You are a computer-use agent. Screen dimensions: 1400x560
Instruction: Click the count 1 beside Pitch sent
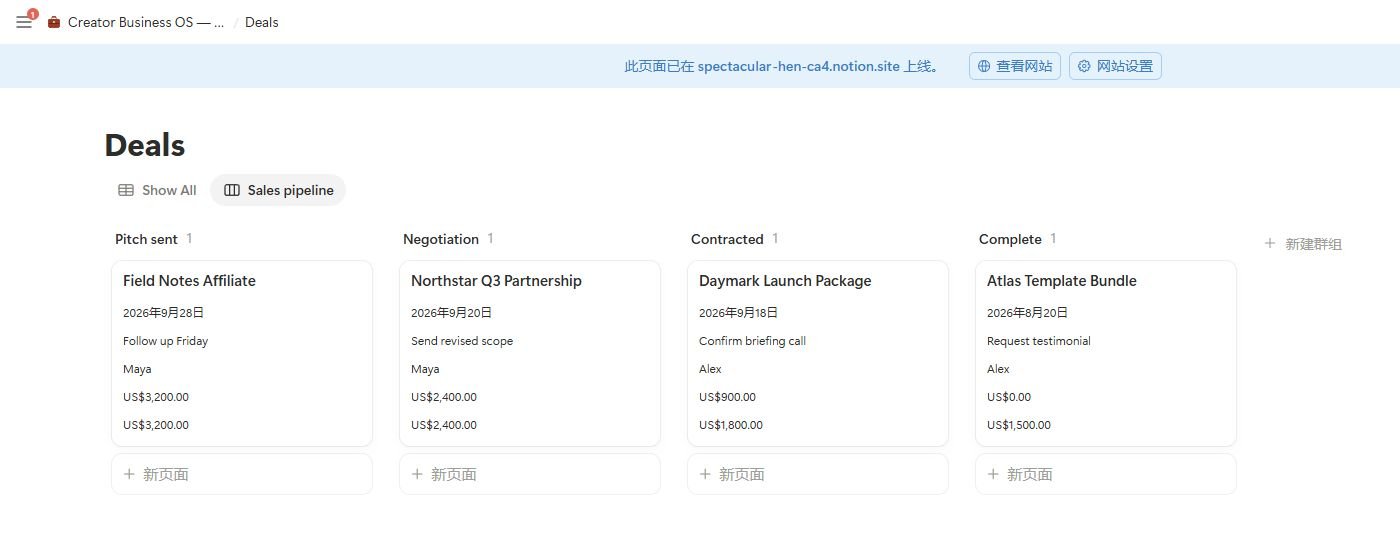[x=189, y=238]
